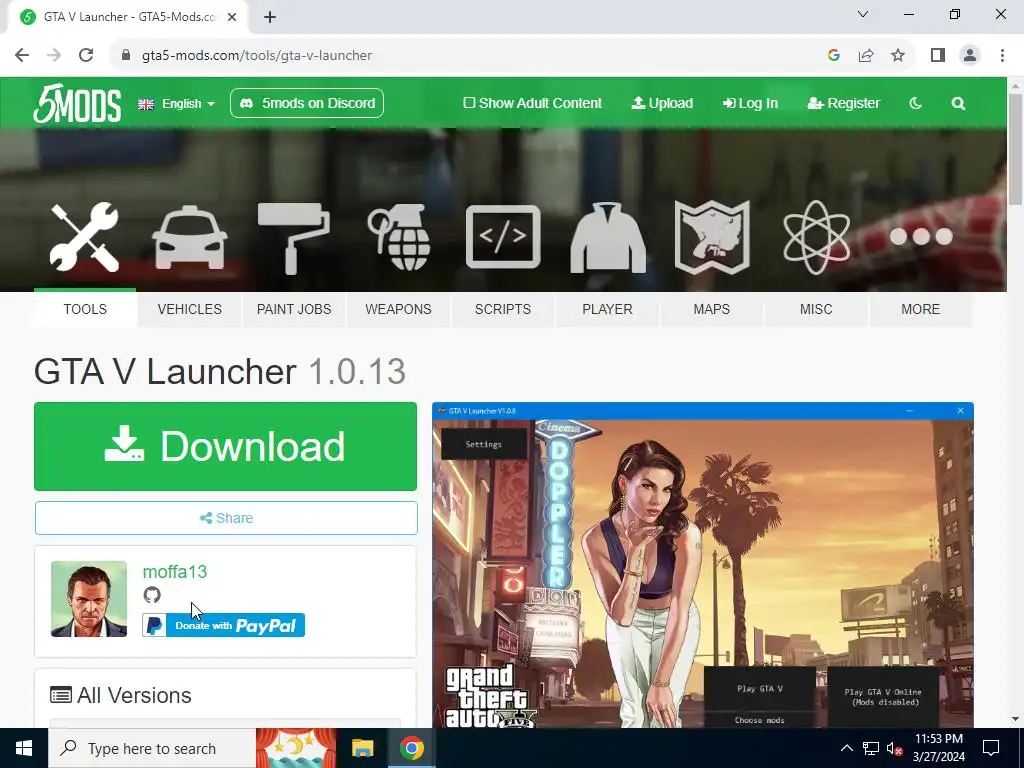Click the browser back arrow
Screen dimensions: 1024x768
point(22,56)
